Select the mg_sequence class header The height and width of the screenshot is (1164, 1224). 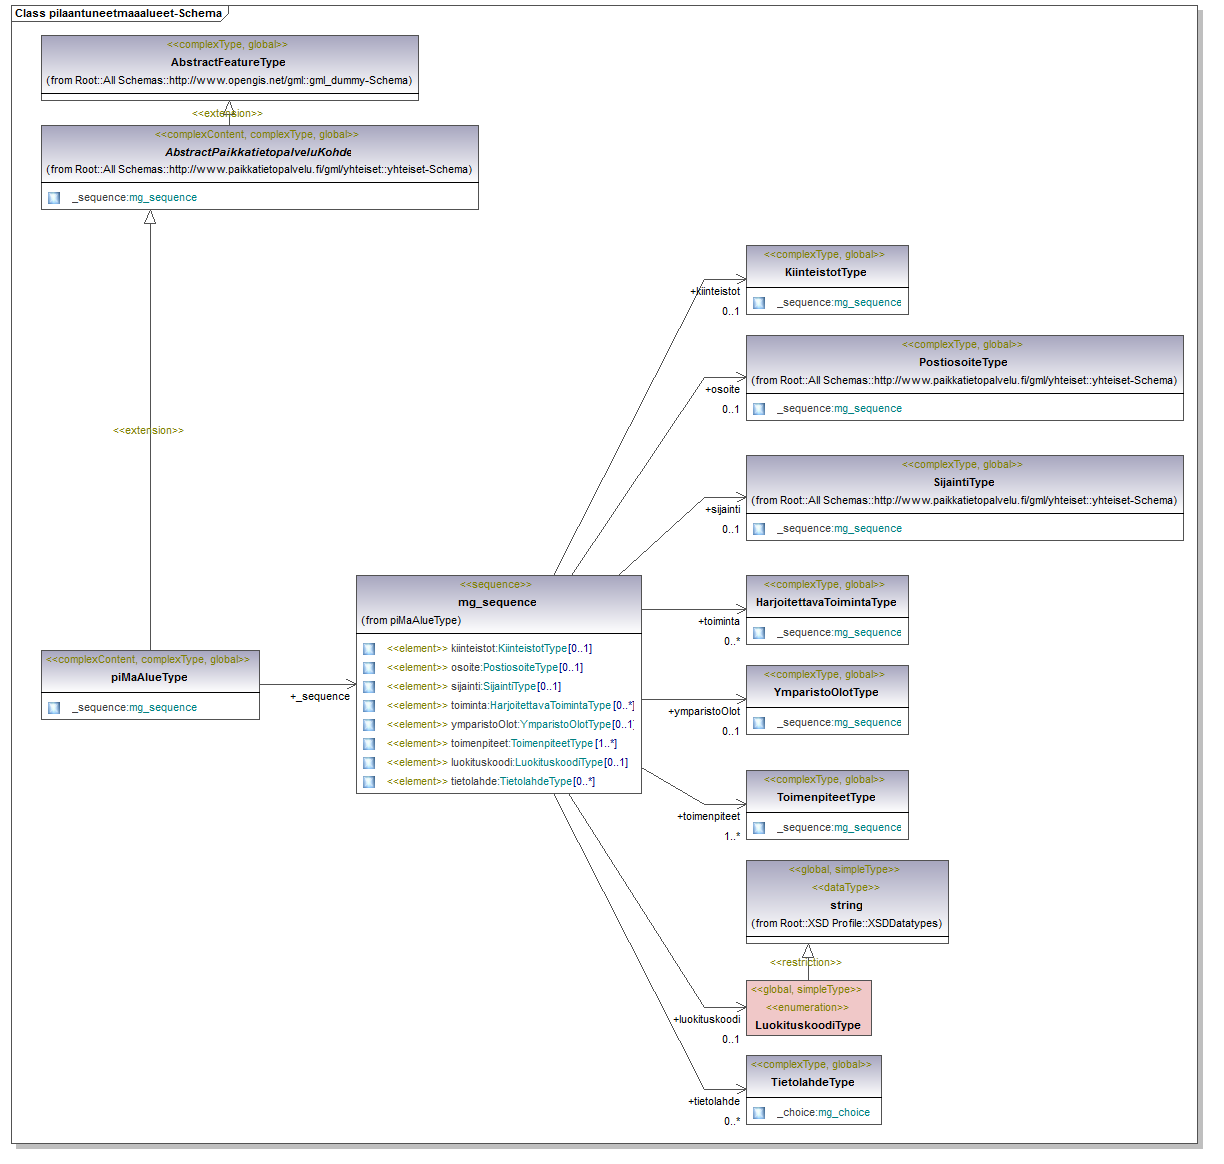coord(498,603)
